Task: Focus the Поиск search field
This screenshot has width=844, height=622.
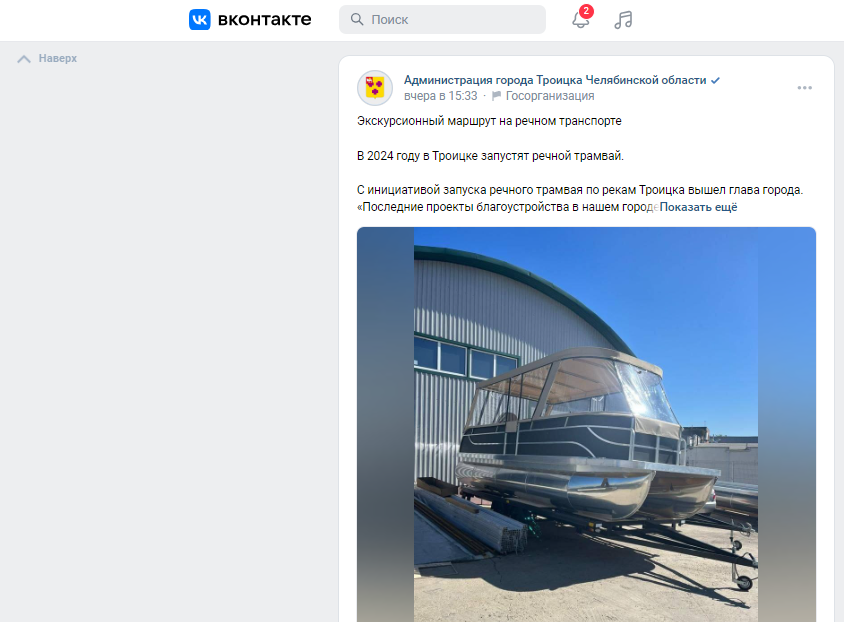Action: [442, 19]
